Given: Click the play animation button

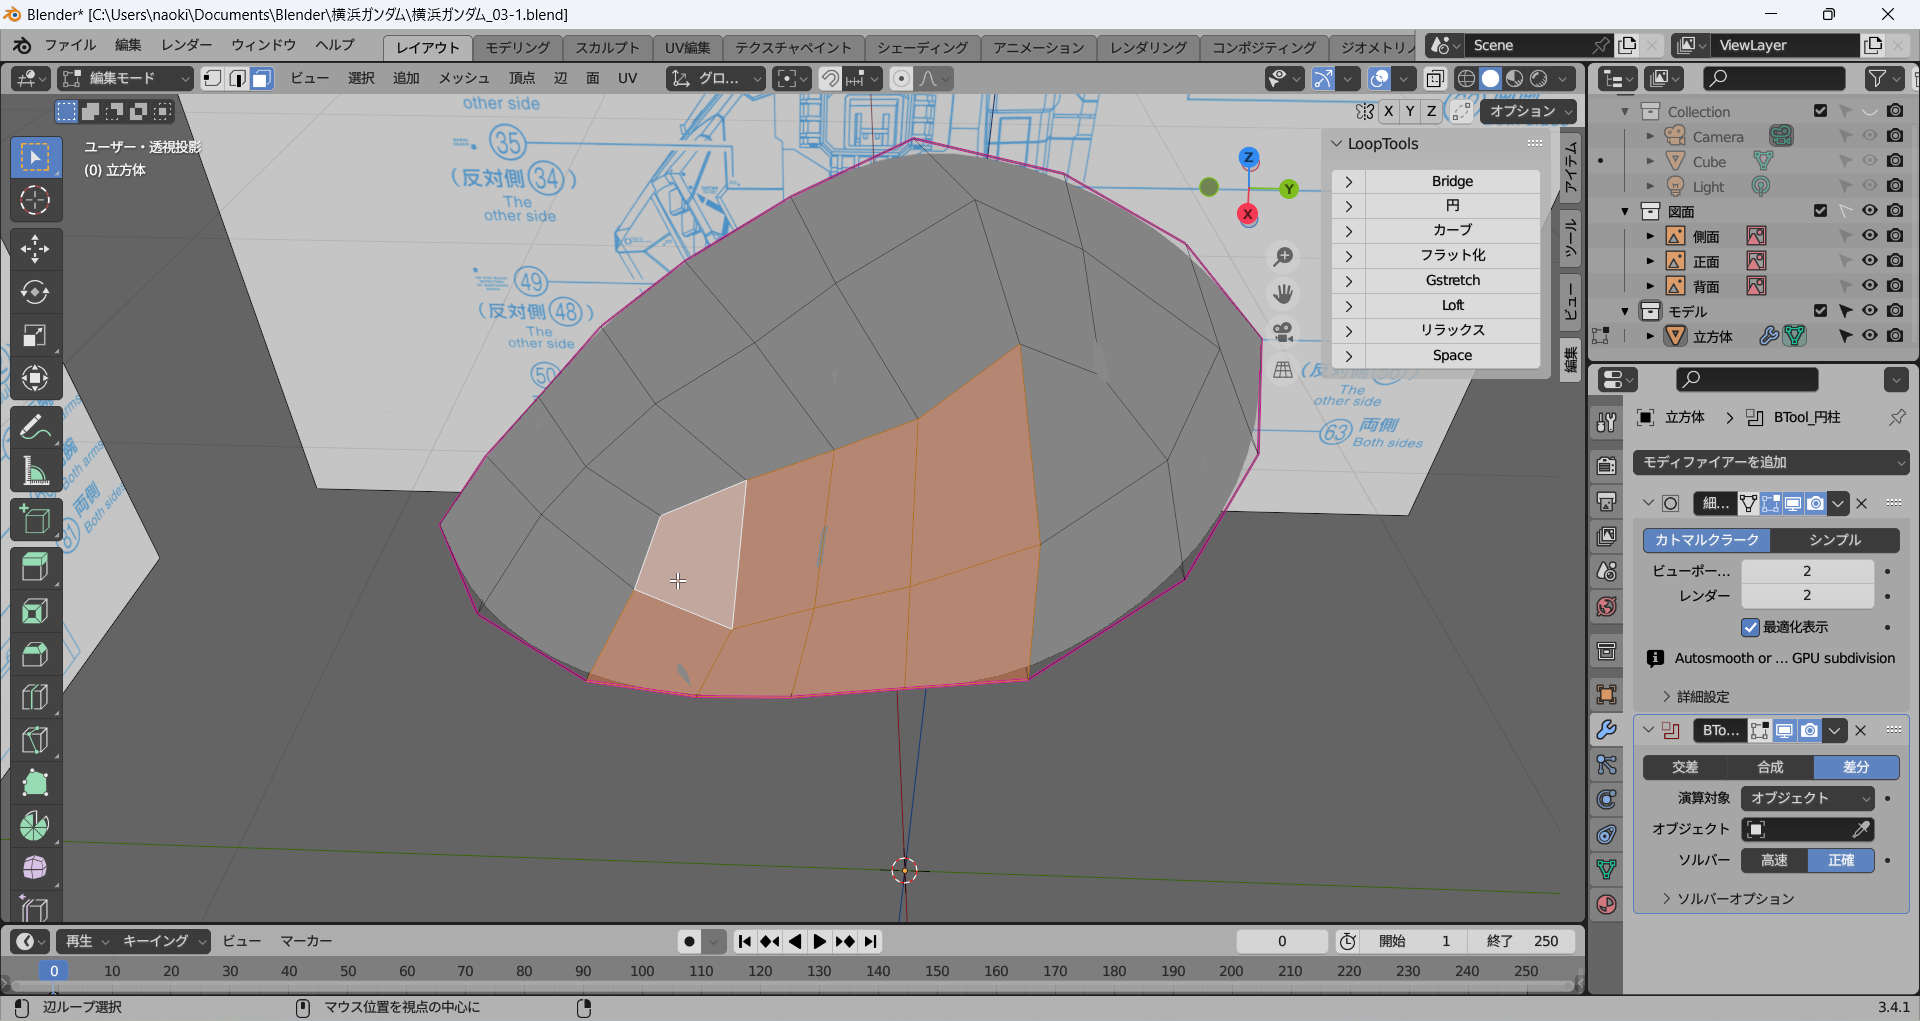Looking at the screenshot, I should point(819,941).
